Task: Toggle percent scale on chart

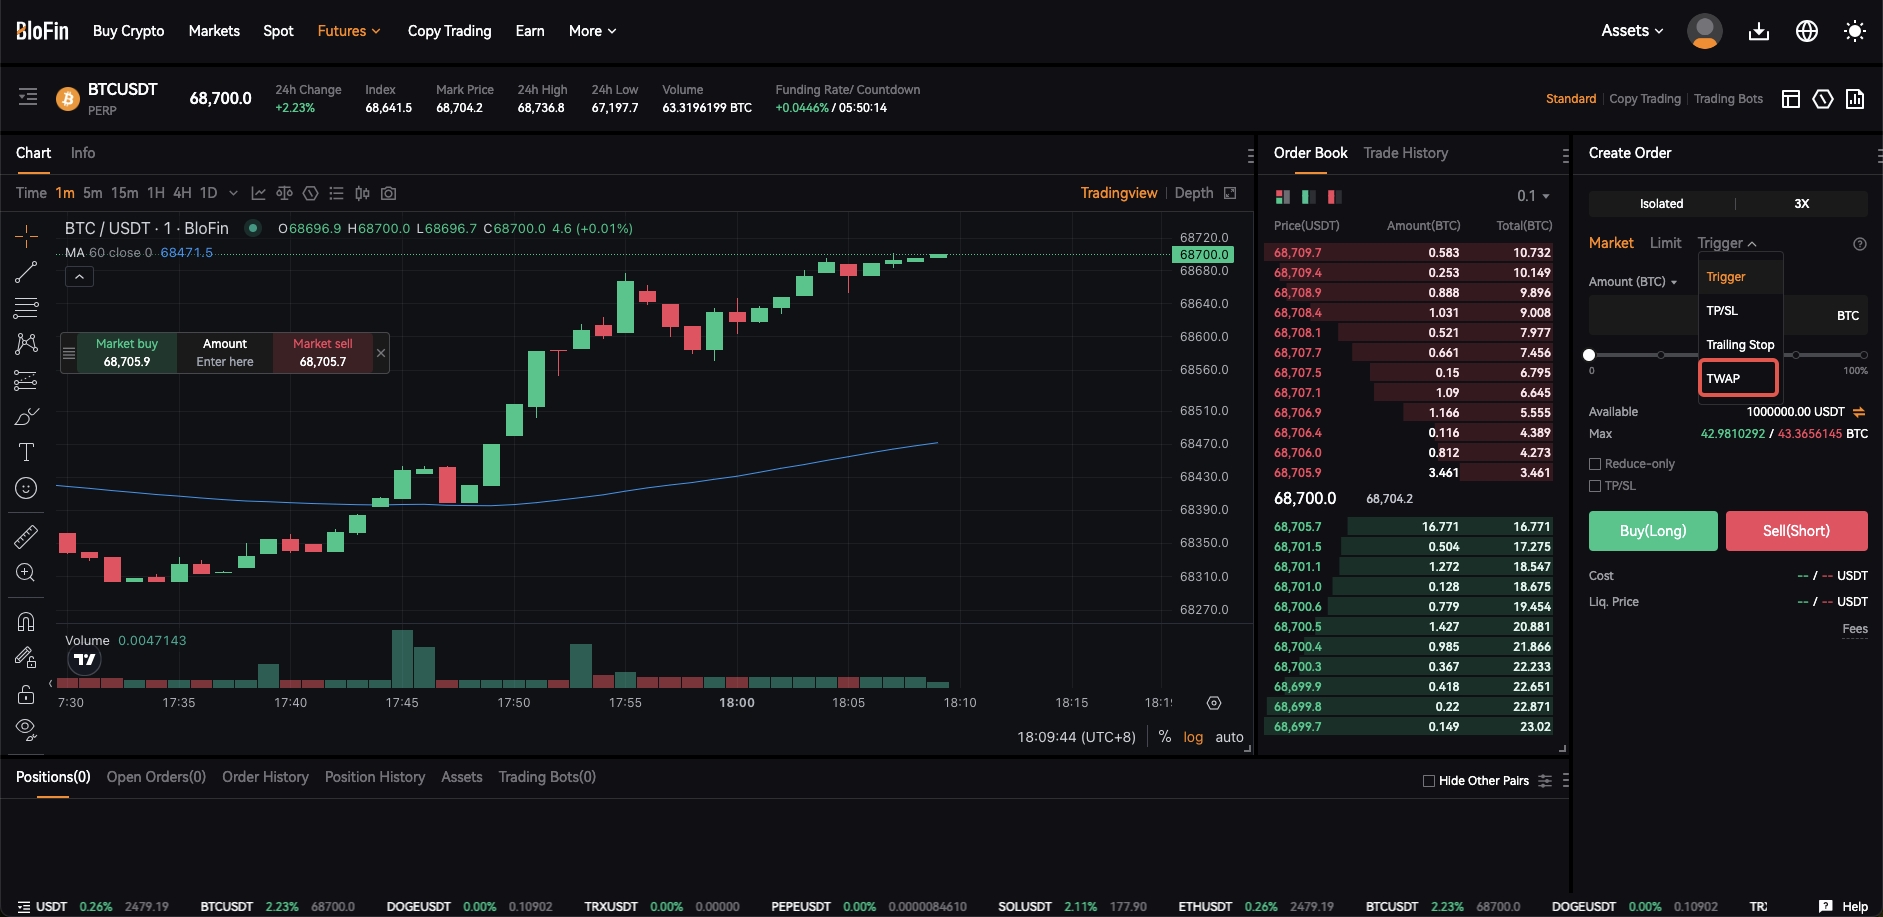Action: click(x=1165, y=737)
